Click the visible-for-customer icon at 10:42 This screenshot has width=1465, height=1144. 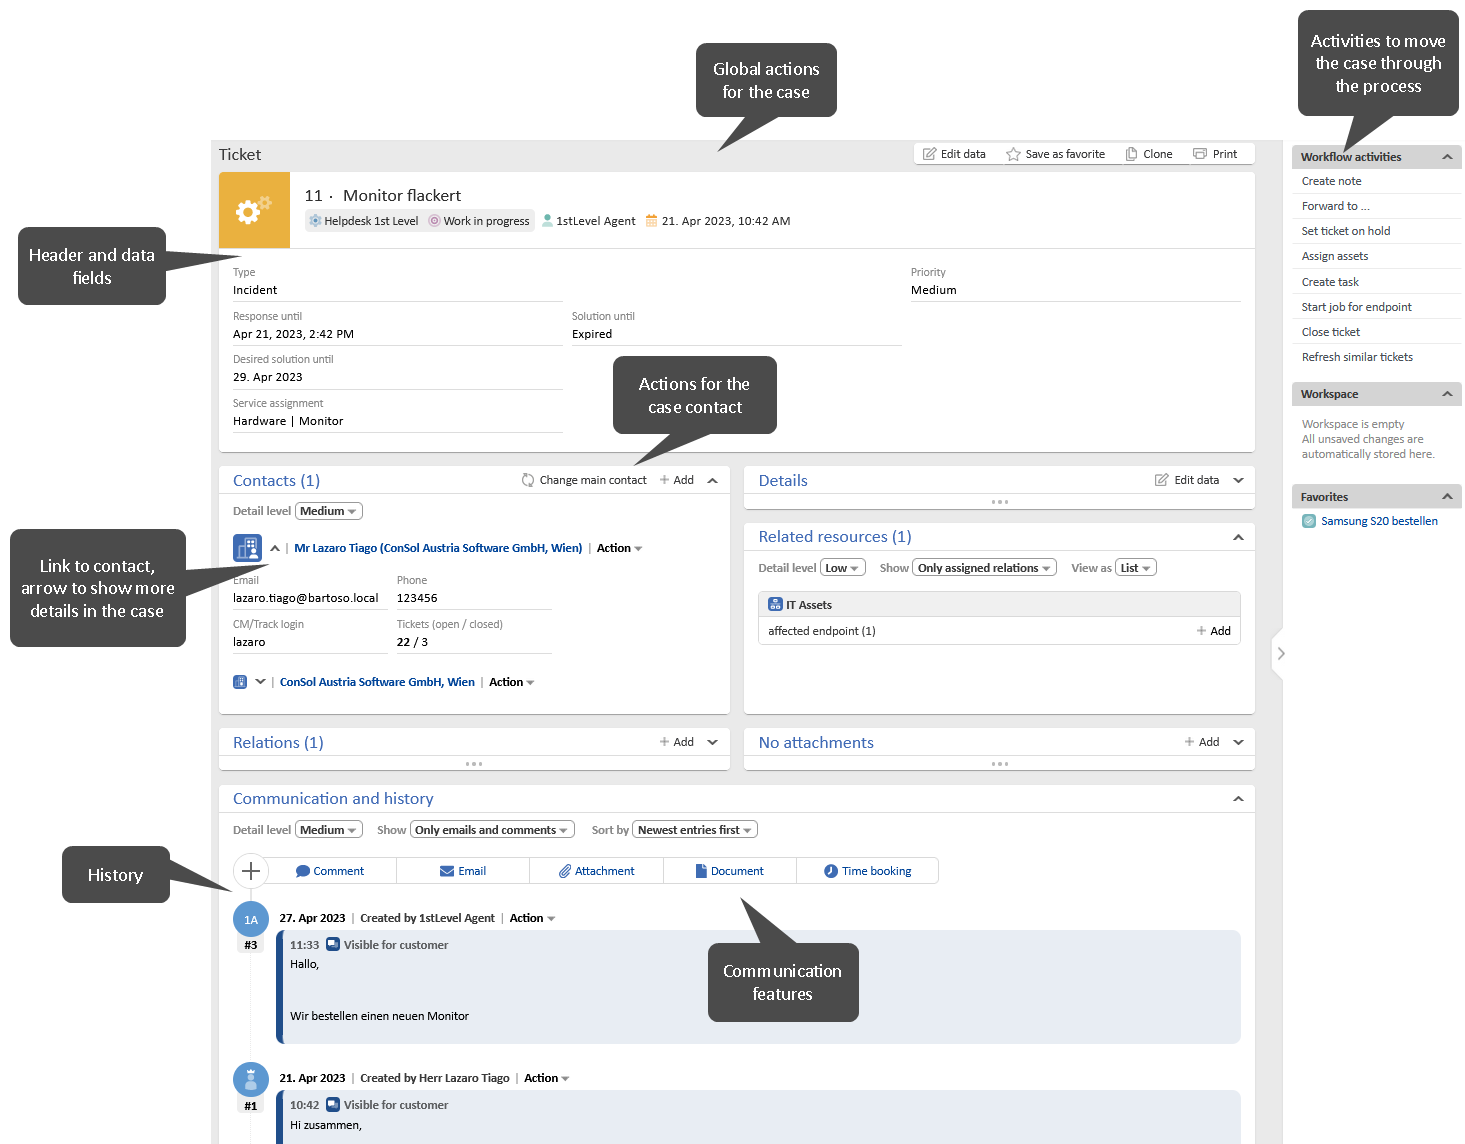333,1105
